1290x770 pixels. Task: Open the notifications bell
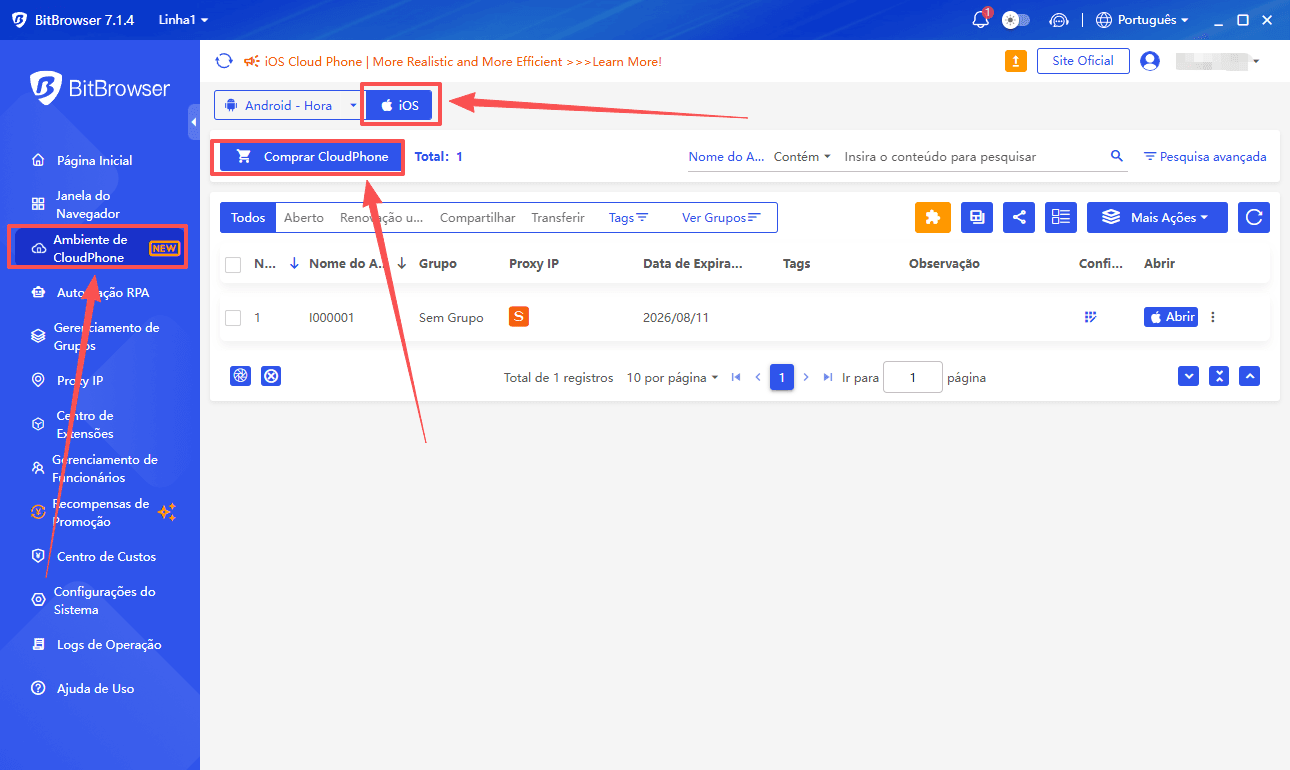(981, 20)
